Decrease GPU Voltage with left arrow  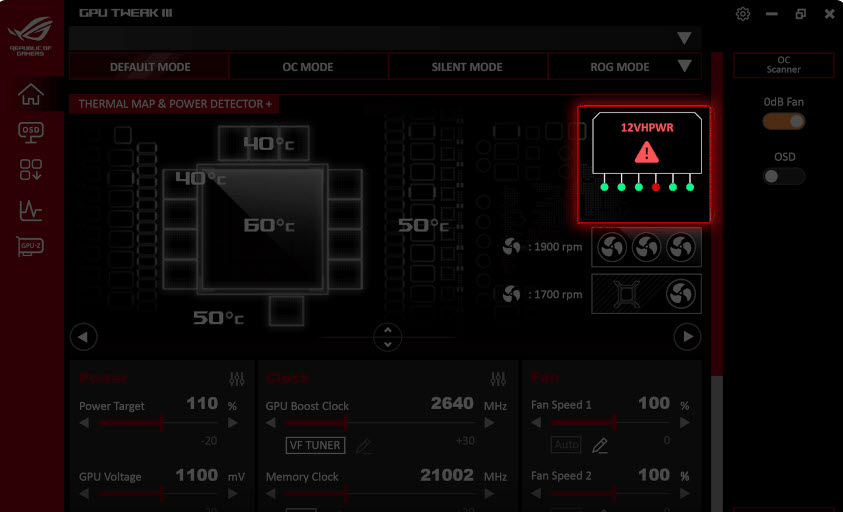point(84,493)
